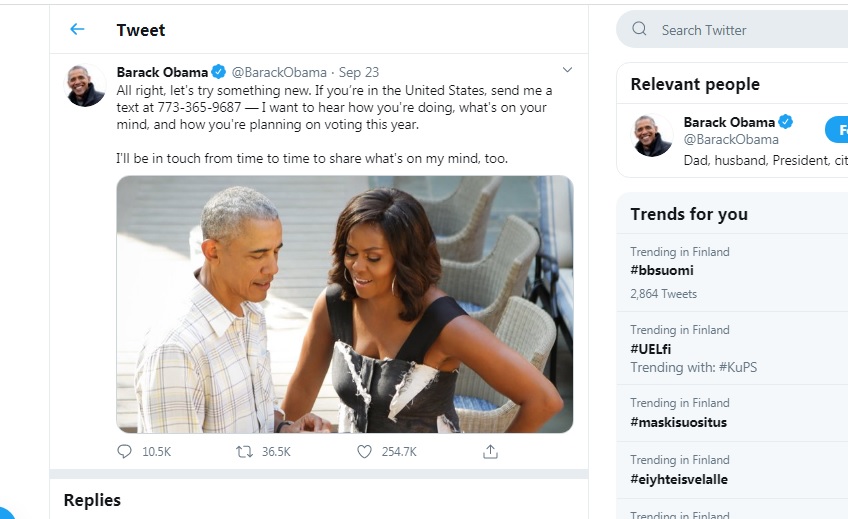Open the #UELfi trend
Image resolution: width=848 pixels, height=519 pixels.
coord(650,349)
